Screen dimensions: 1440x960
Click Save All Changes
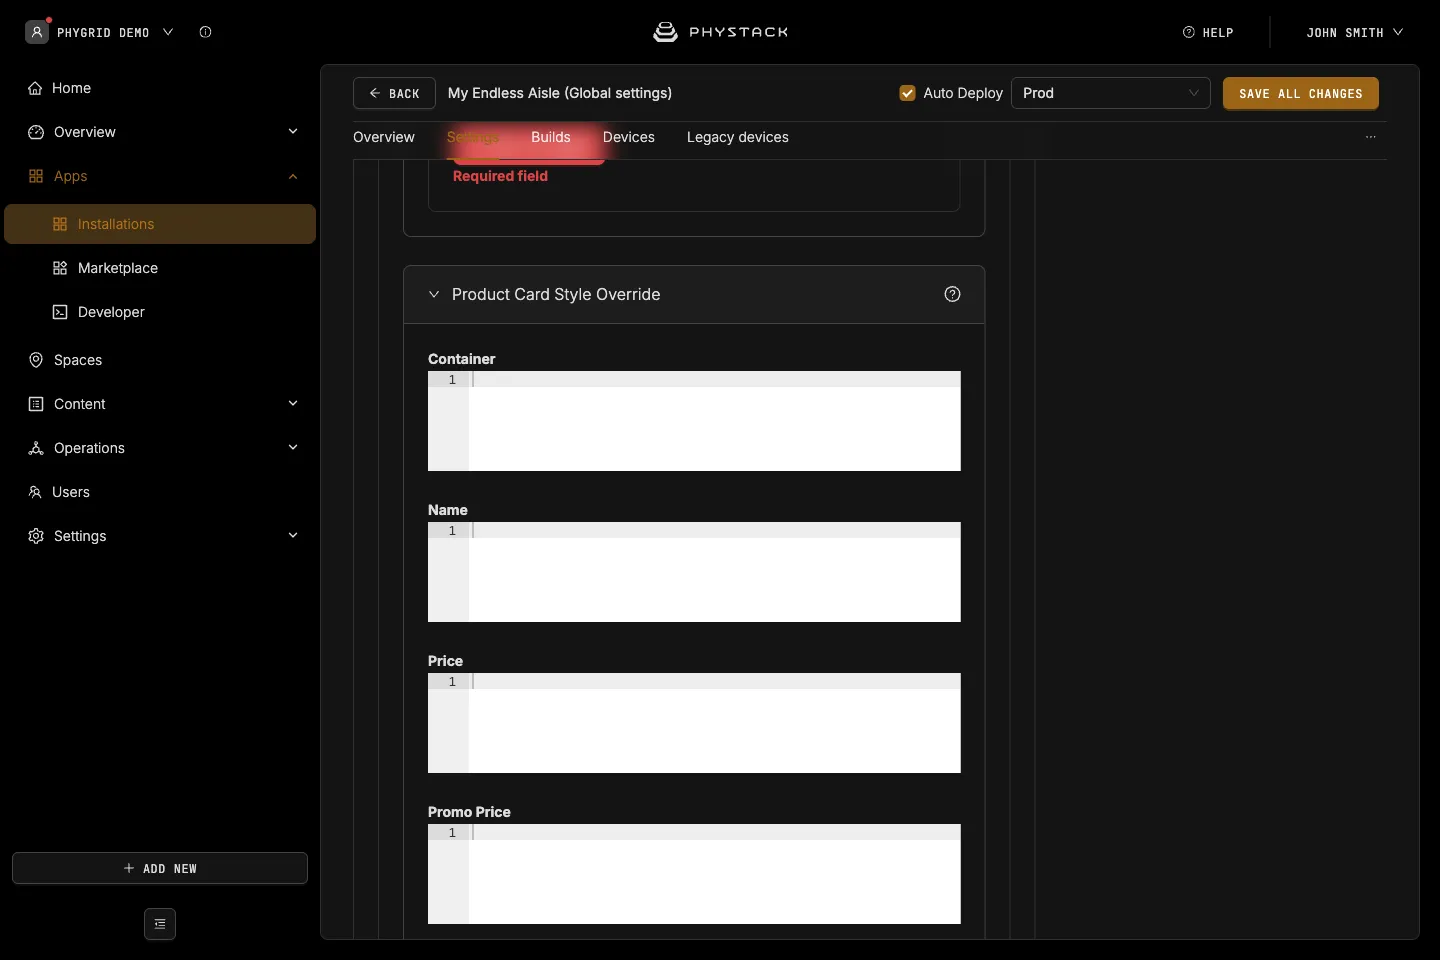click(x=1301, y=93)
